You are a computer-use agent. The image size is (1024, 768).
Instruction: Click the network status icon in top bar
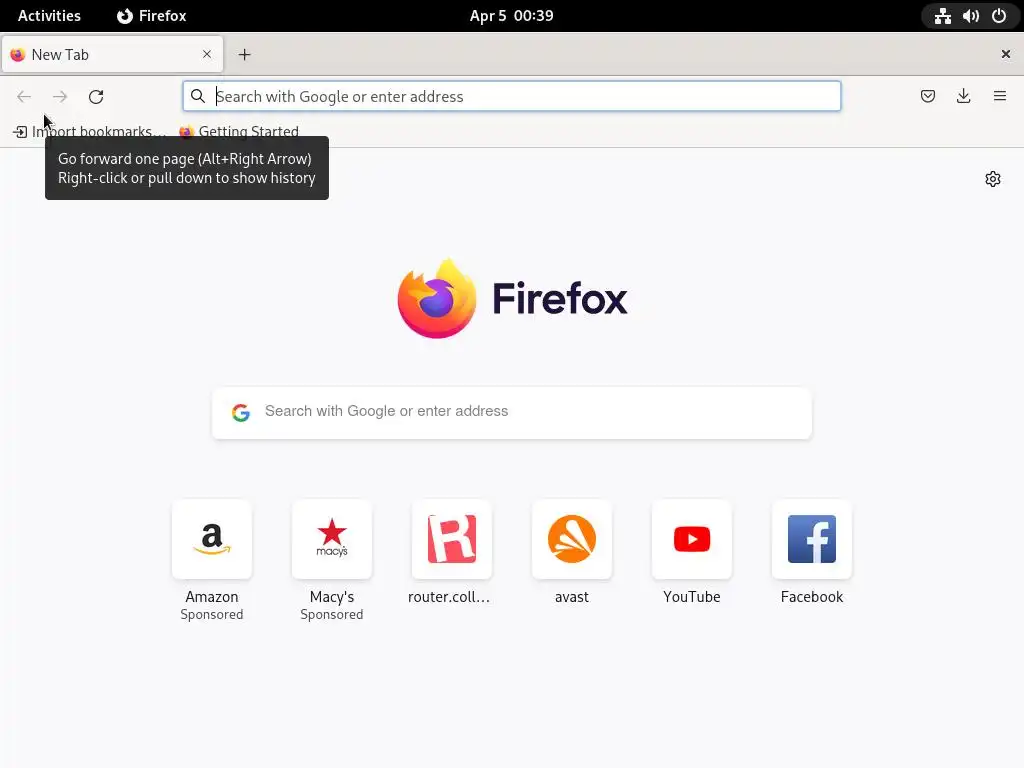(x=942, y=16)
